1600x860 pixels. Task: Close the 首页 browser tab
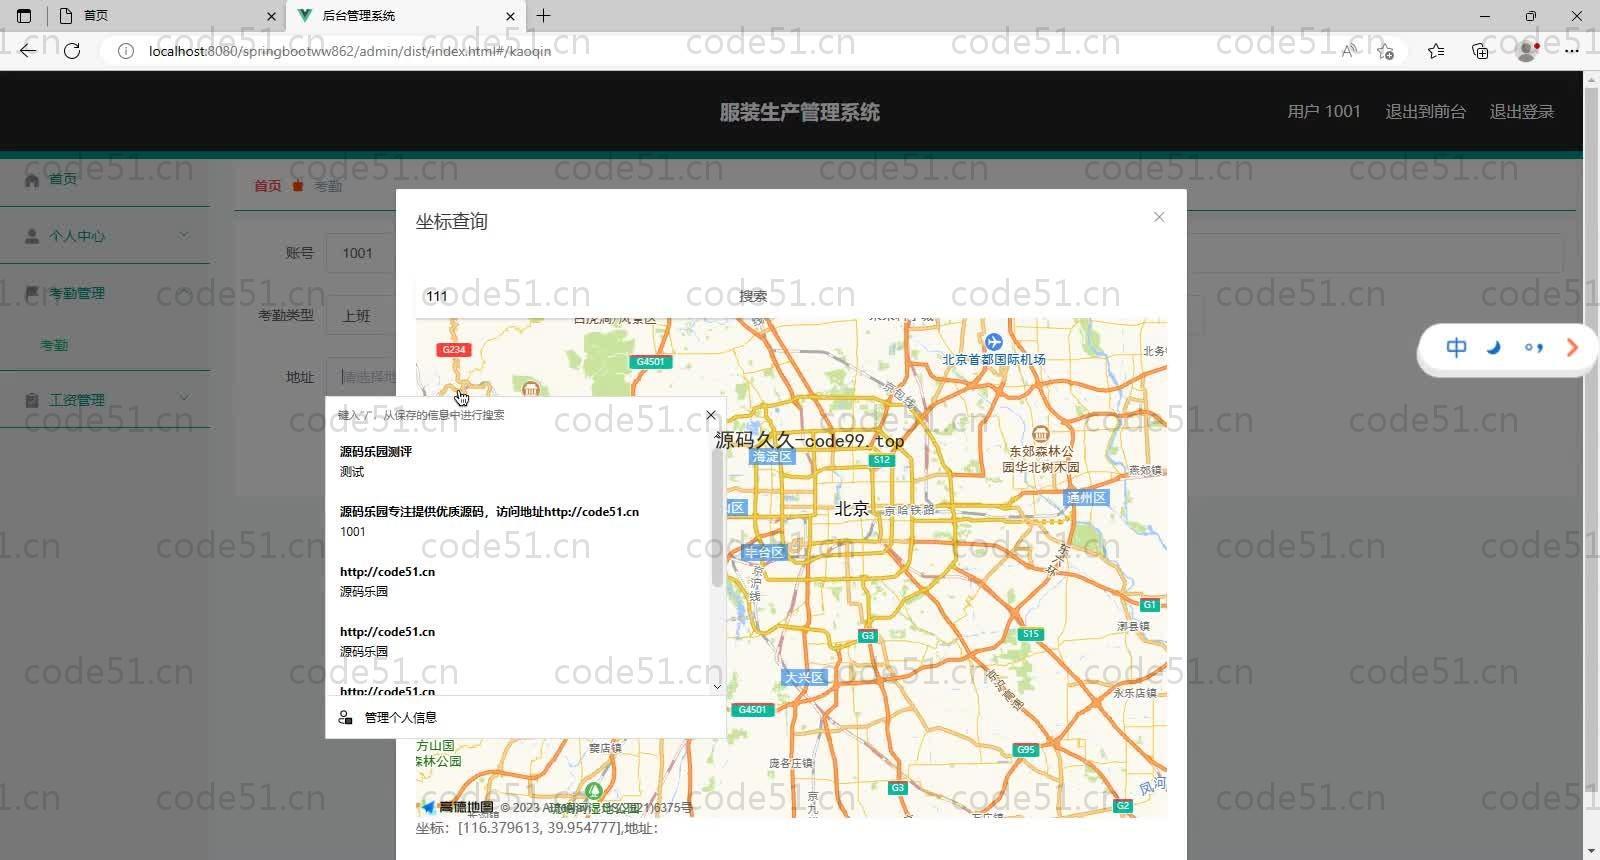tap(271, 16)
